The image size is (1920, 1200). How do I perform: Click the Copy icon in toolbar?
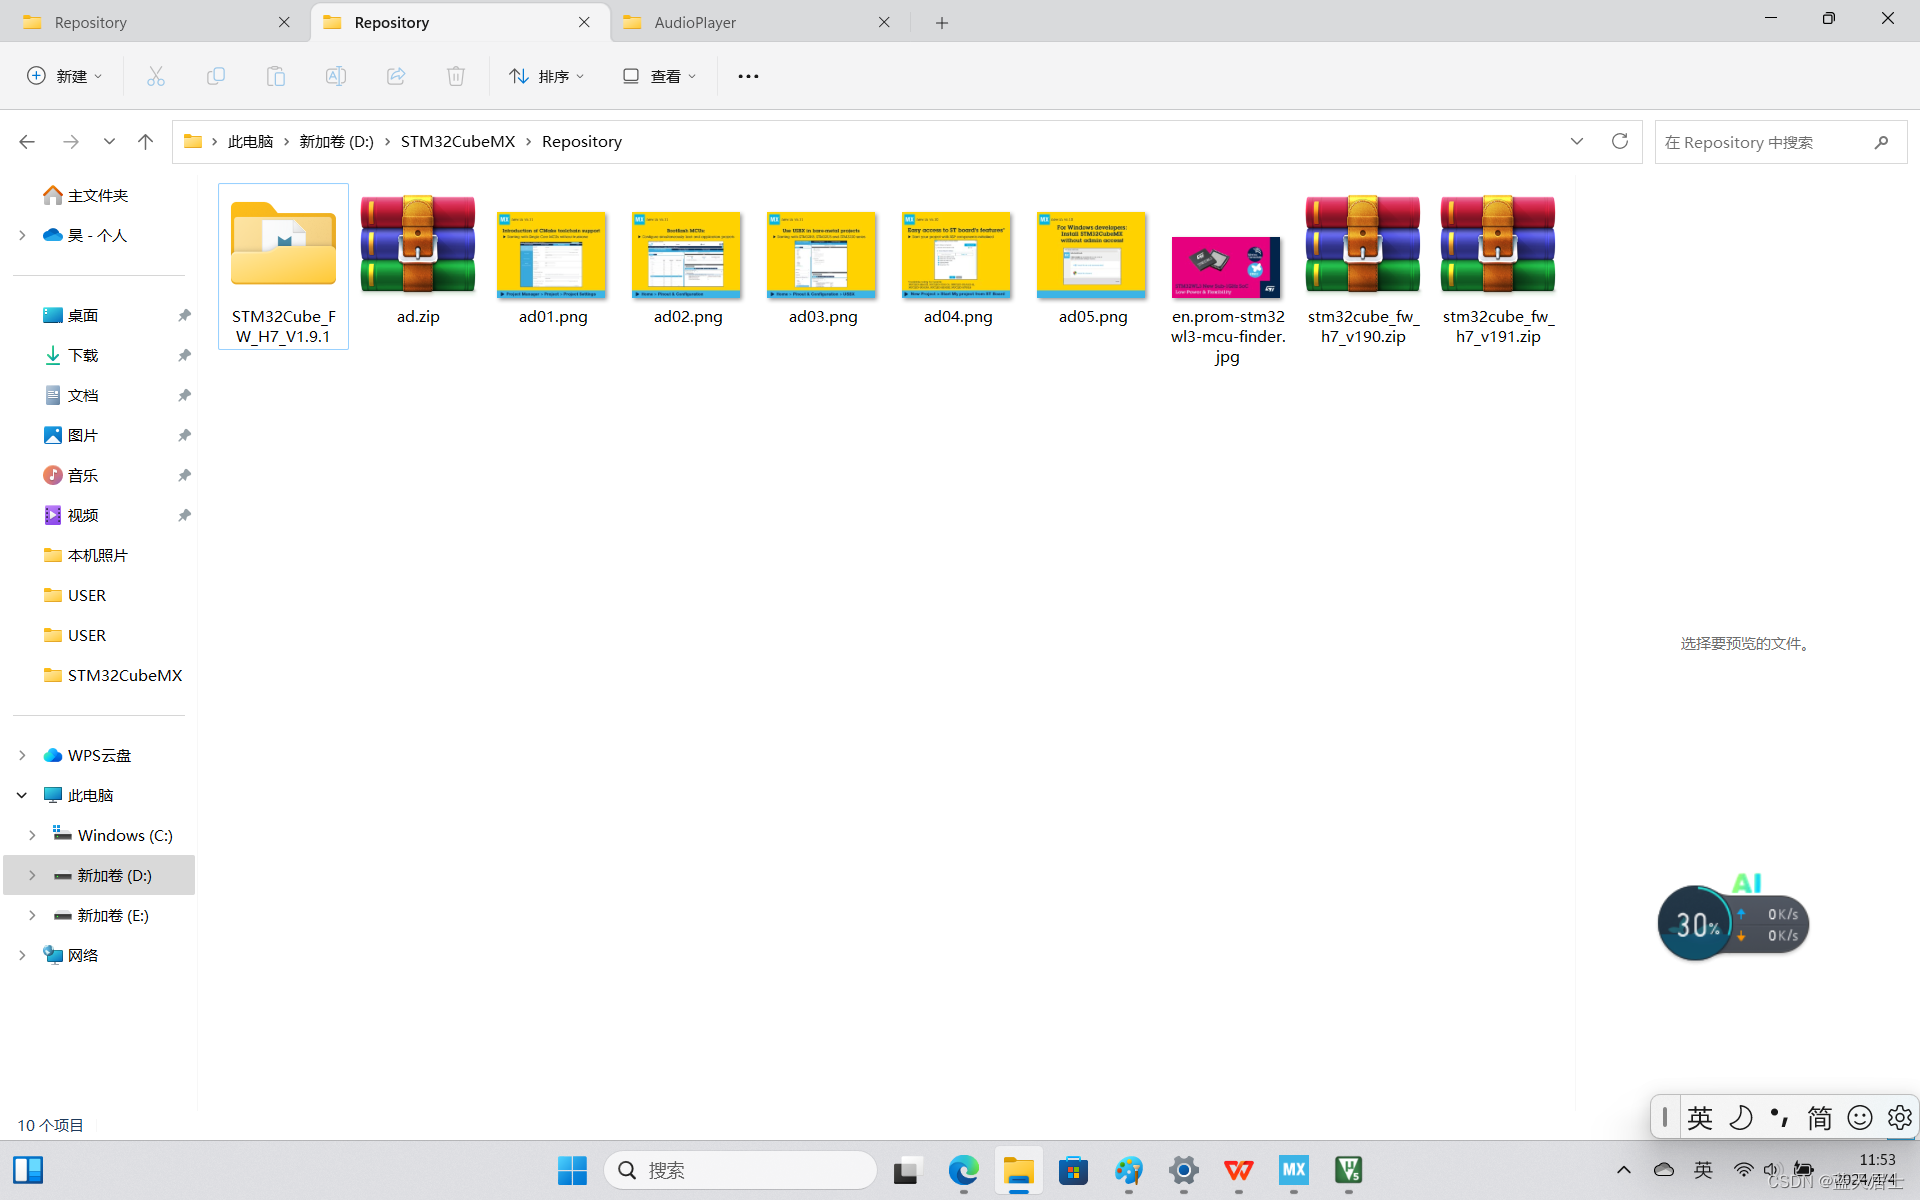pyautogui.click(x=216, y=76)
